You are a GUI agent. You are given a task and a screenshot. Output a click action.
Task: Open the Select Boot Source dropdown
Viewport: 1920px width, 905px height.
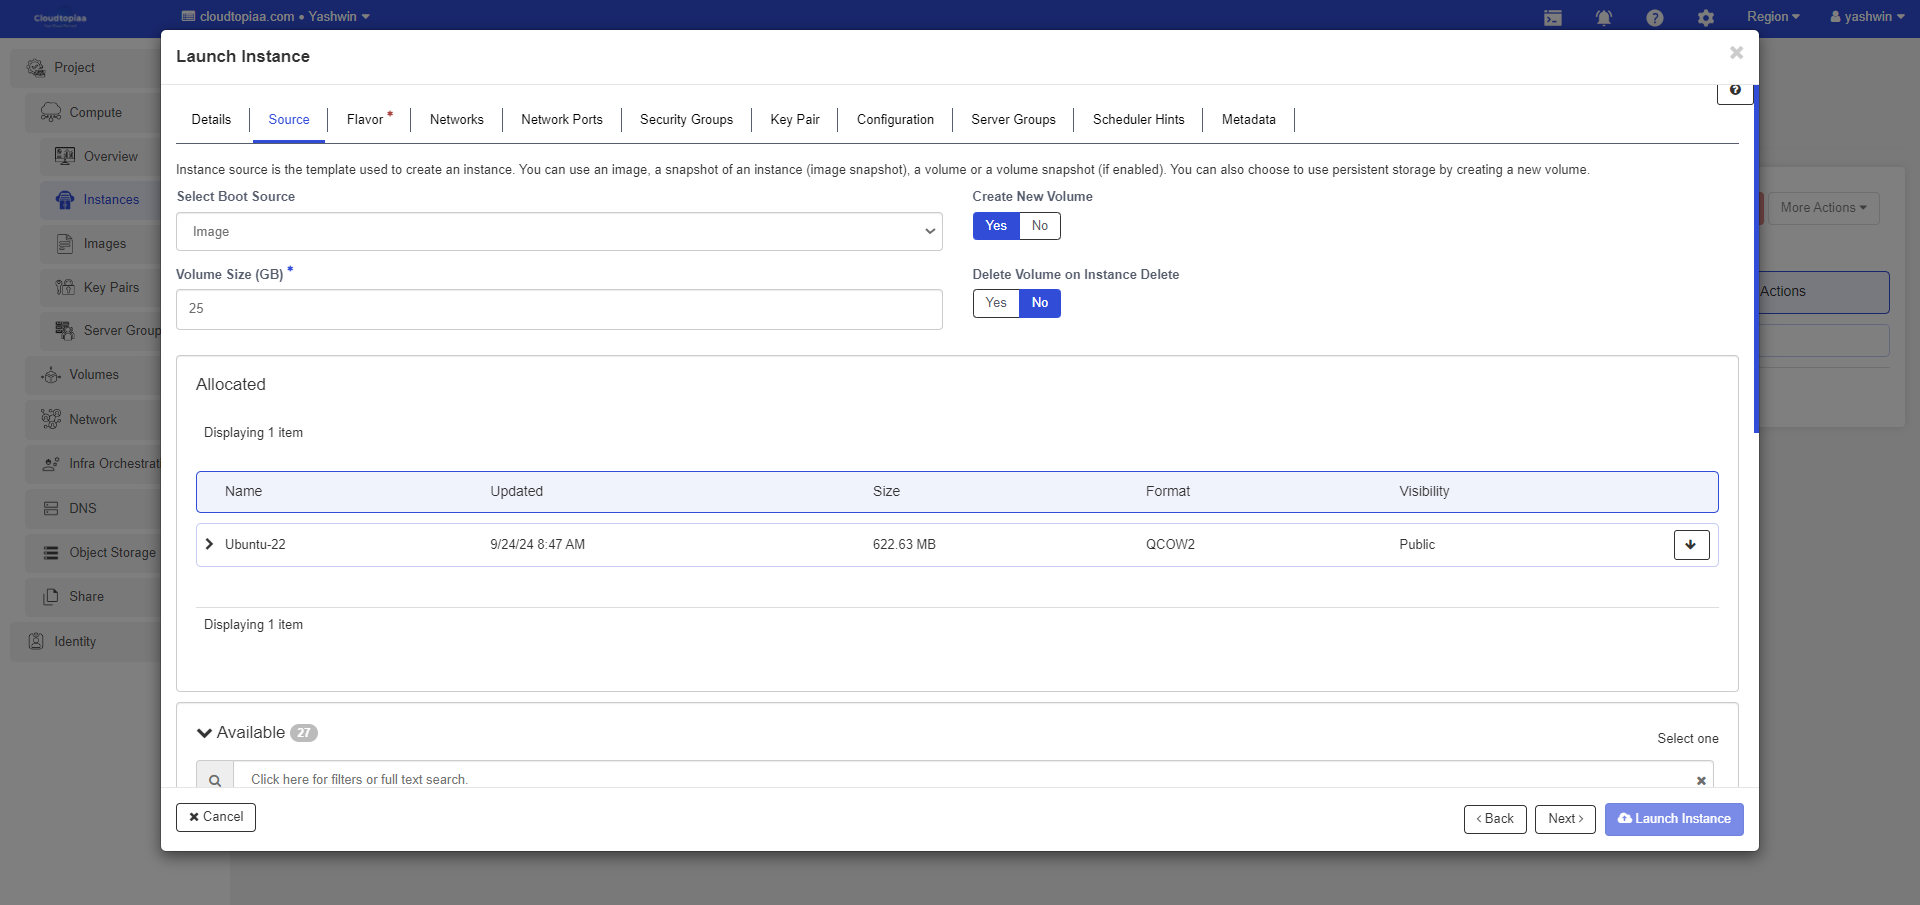point(559,232)
